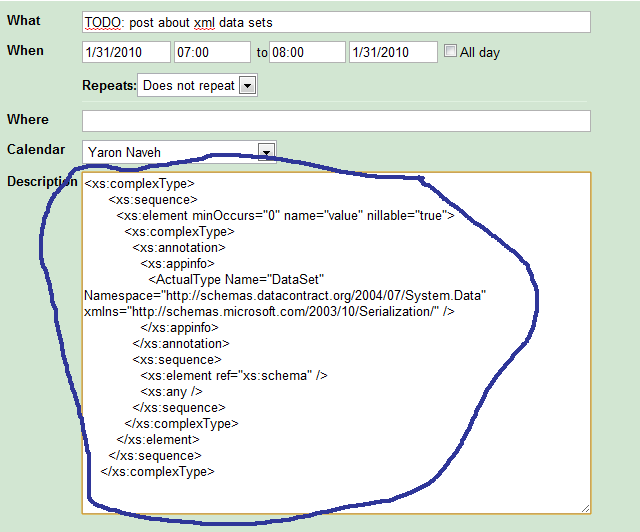Click the 'All day' label text
This screenshot has width=640, height=532.
(x=480, y=53)
